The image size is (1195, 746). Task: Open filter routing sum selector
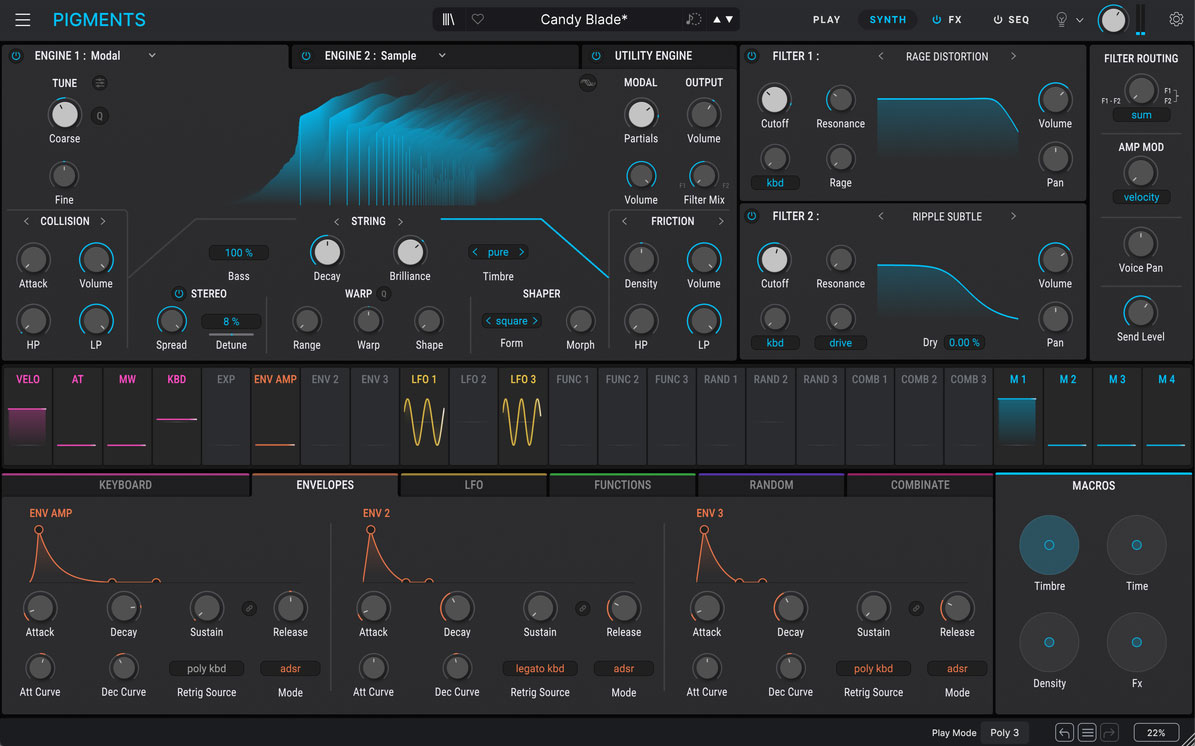1141,115
